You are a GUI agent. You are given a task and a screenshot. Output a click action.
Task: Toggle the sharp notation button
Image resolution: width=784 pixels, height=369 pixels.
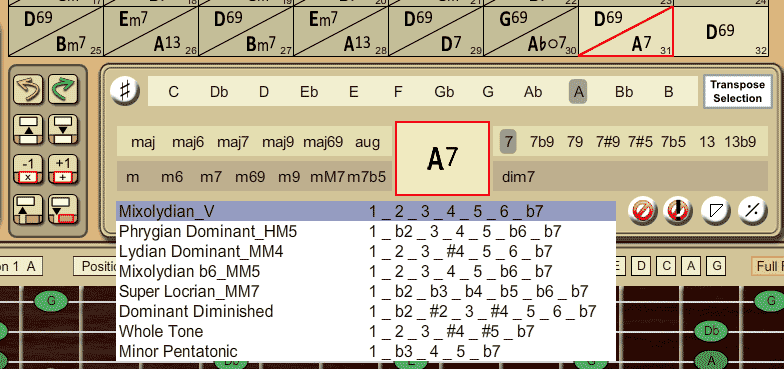[125, 92]
